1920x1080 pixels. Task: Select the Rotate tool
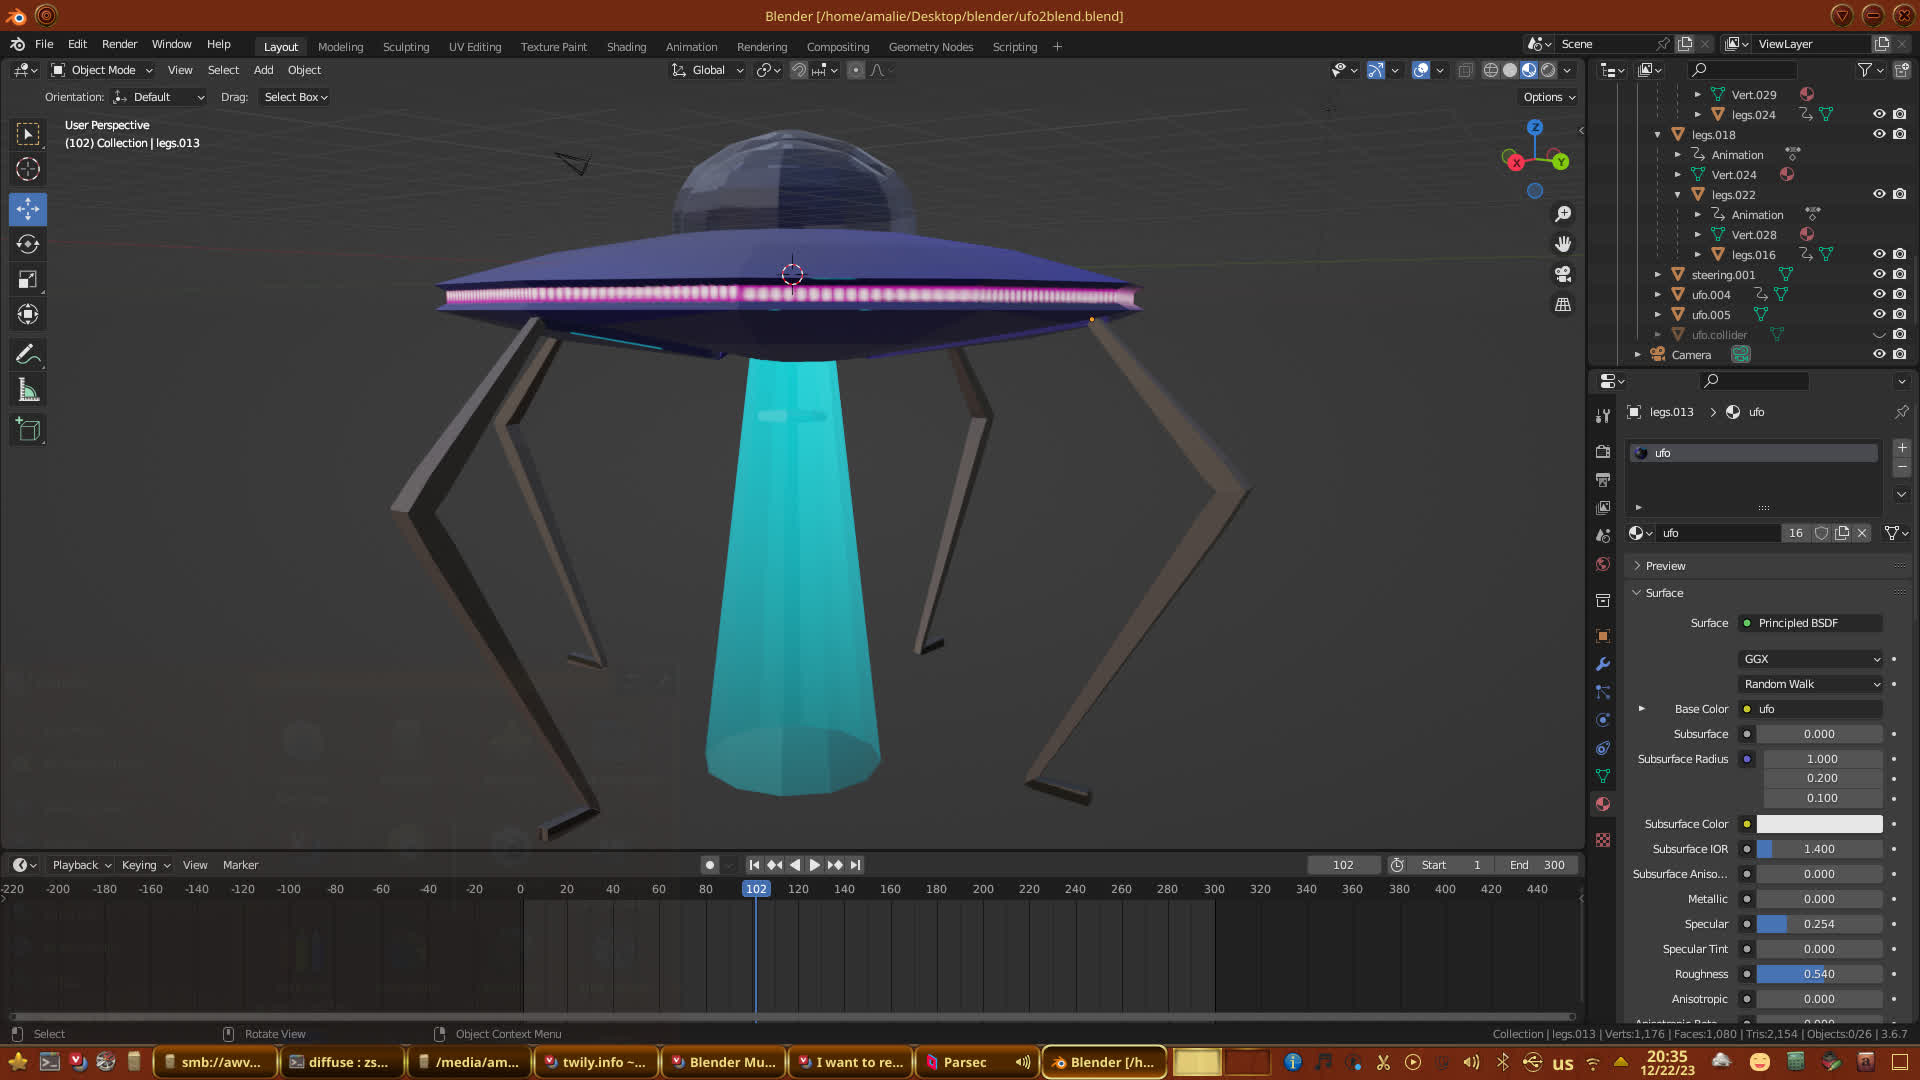tap(28, 245)
